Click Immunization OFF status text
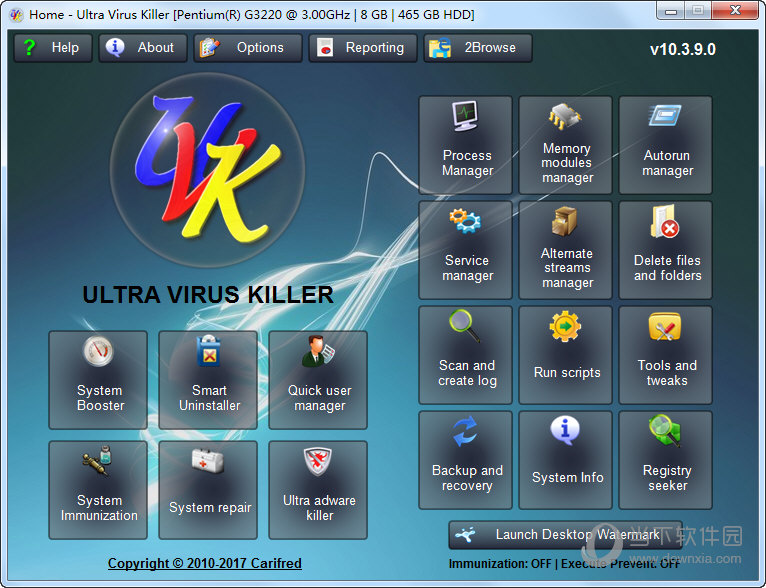766x588 pixels. click(500, 564)
